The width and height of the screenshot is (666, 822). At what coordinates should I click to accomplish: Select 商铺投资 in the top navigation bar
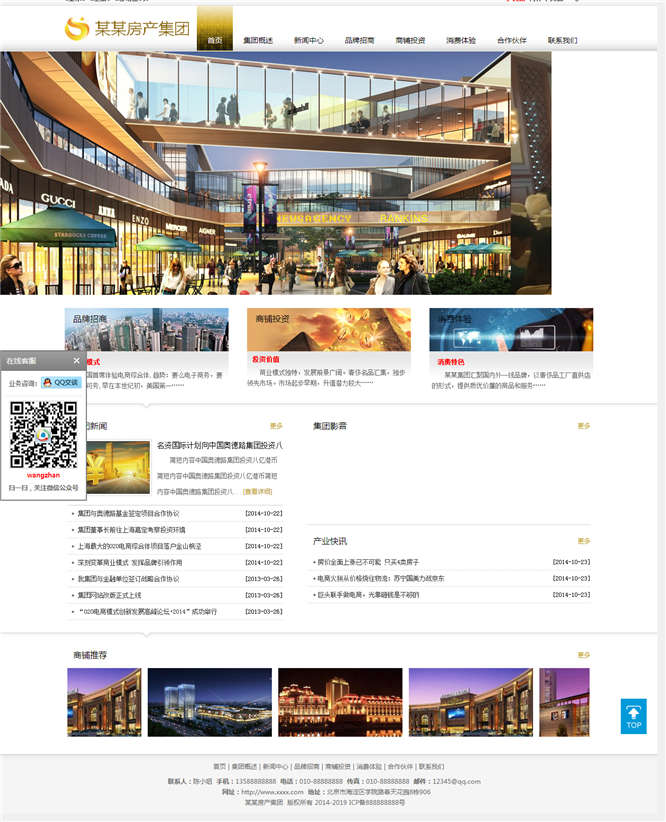point(410,41)
